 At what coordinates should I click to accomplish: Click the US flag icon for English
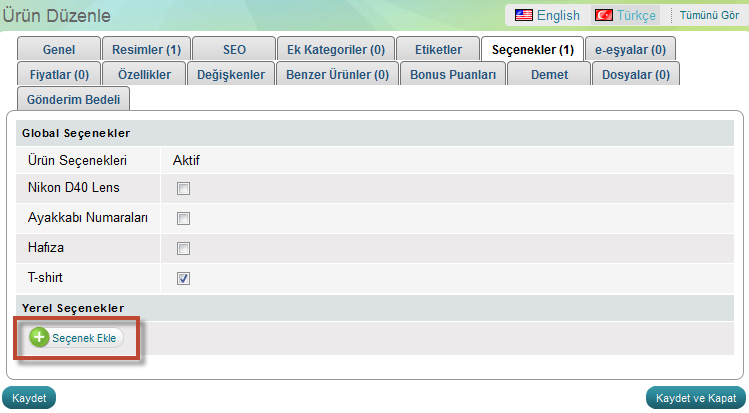(524, 15)
